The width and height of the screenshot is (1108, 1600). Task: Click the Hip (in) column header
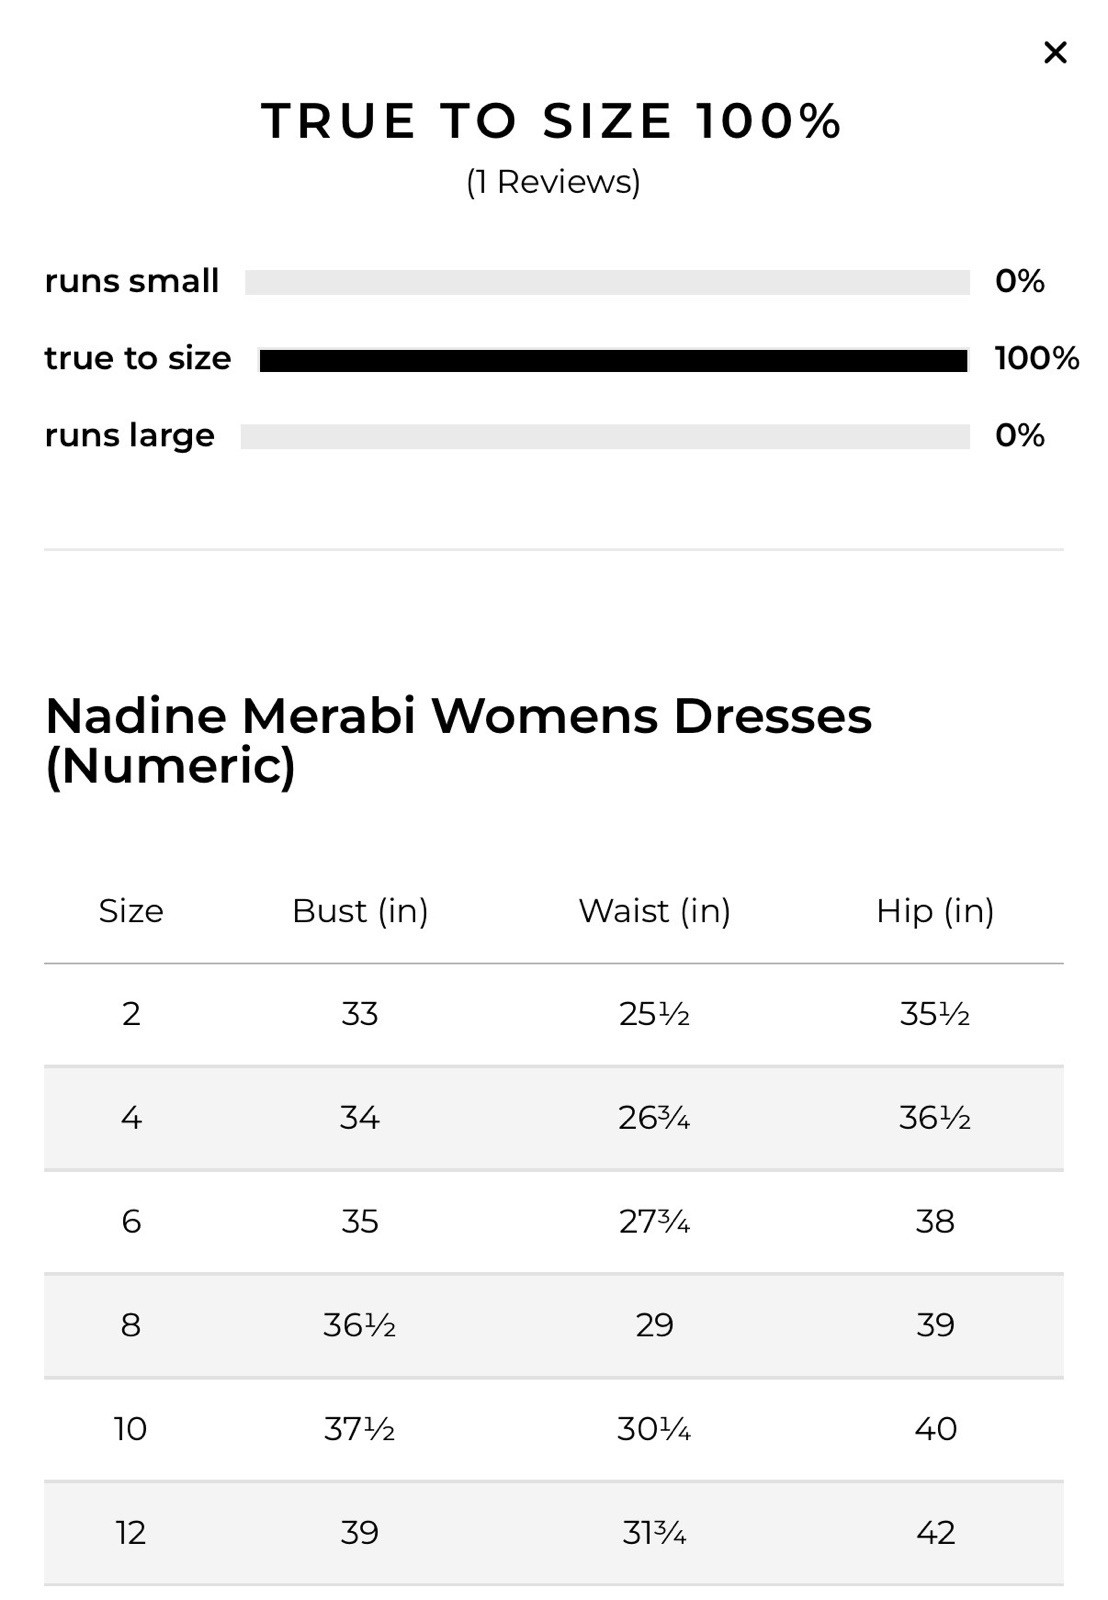[x=935, y=911]
